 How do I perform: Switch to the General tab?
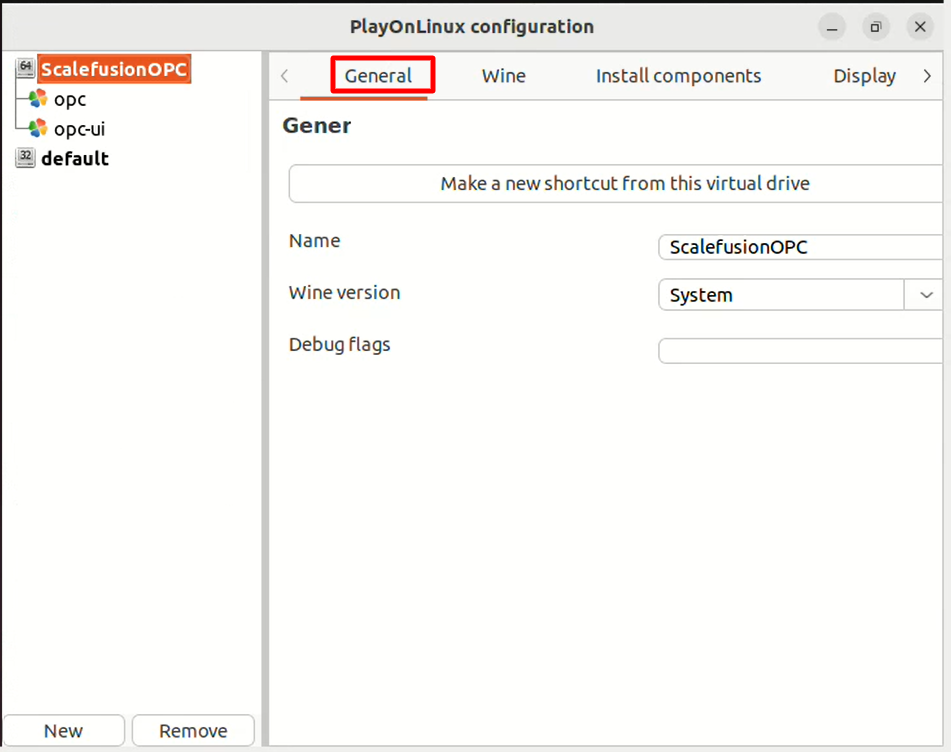pos(378,76)
